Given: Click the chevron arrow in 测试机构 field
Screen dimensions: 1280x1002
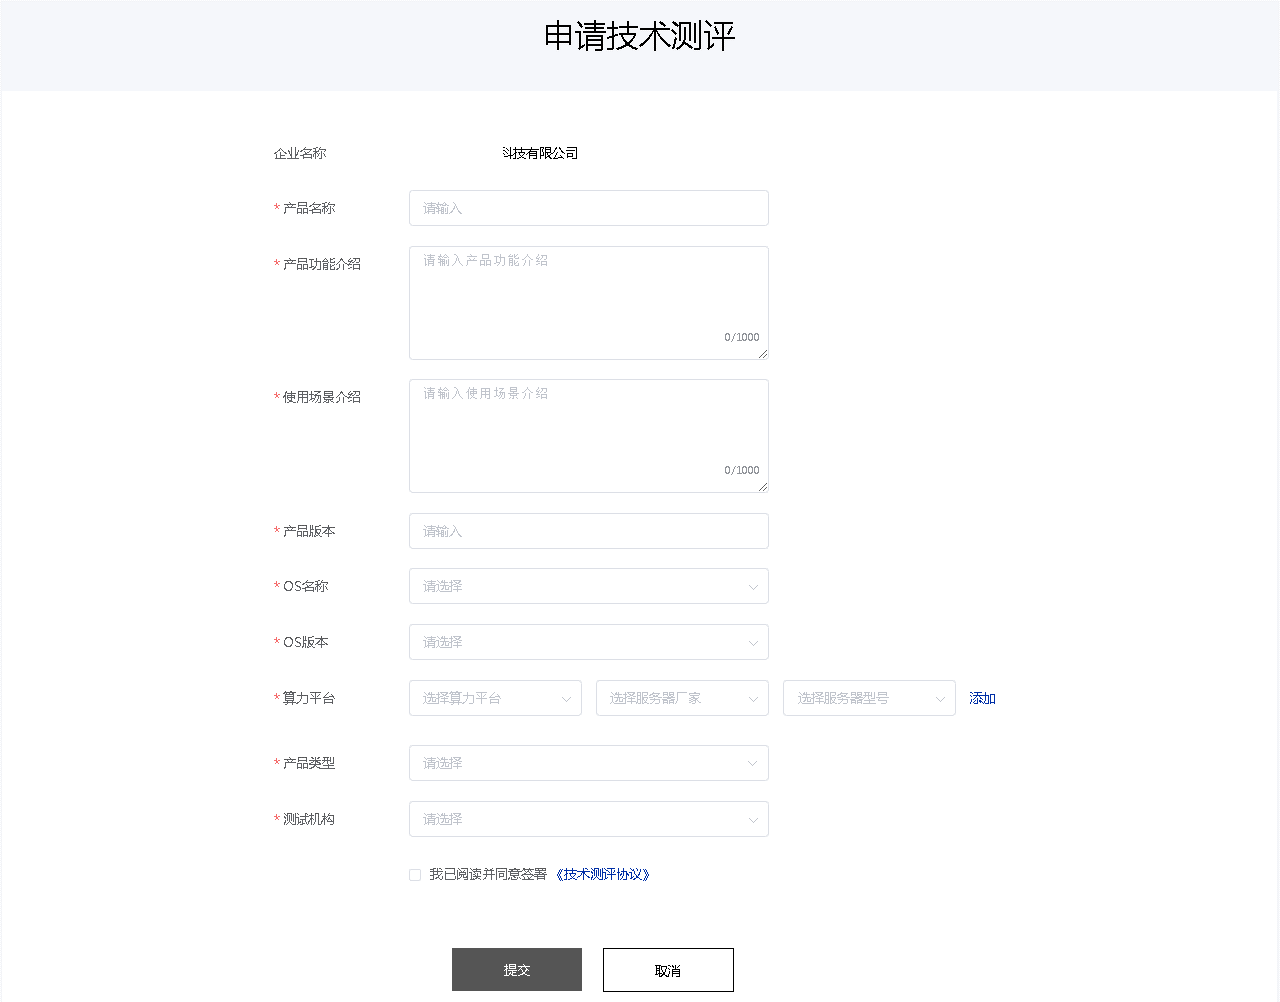Looking at the screenshot, I should pos(753,820).
